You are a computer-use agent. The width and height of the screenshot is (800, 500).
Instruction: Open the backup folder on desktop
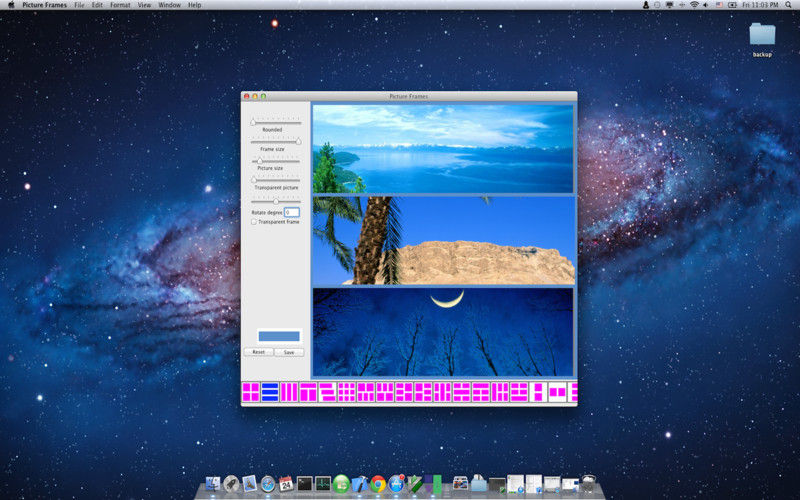762,36
